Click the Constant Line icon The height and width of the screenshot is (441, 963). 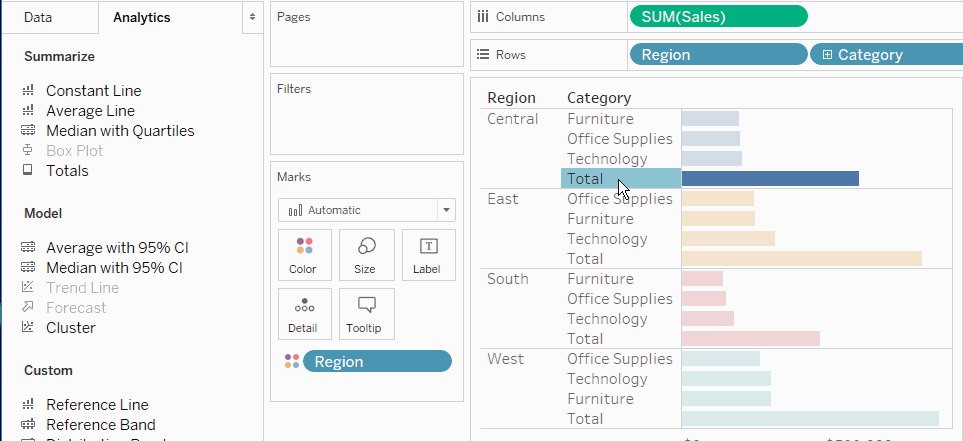[28, 91]
